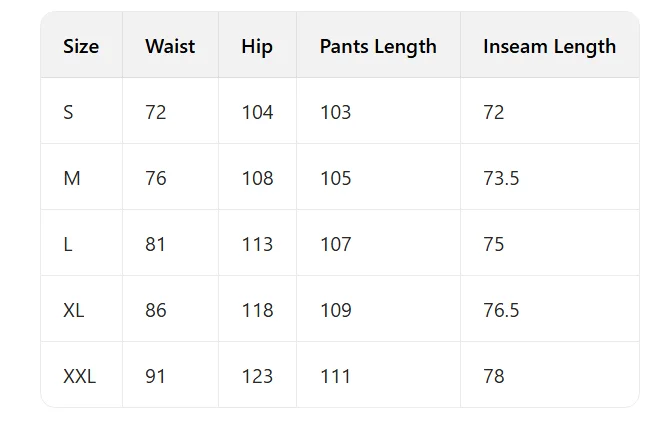Select the hip value 123

[257, 376]
